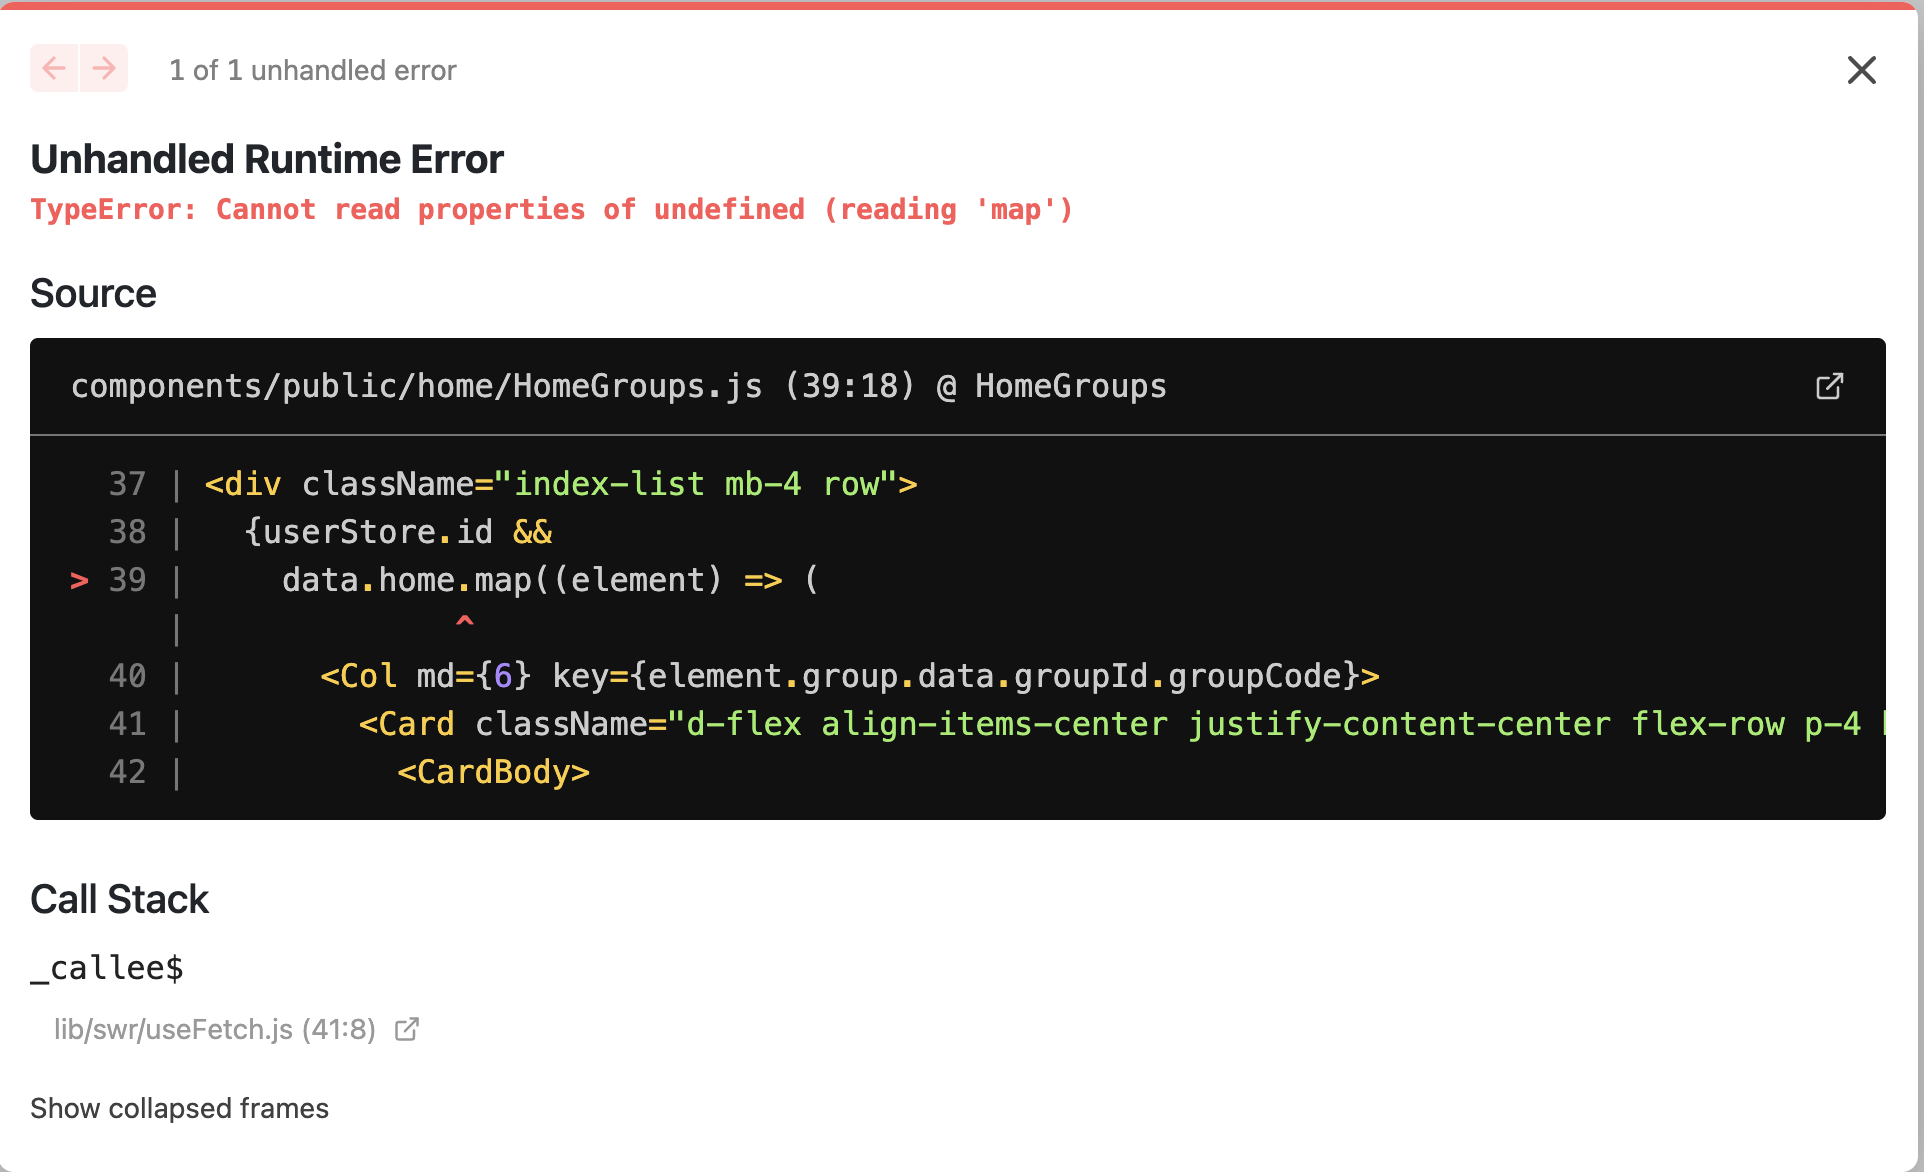Click line 39 in the code snippet
Screen dimensions: 1924x1172
coord(500,580)
